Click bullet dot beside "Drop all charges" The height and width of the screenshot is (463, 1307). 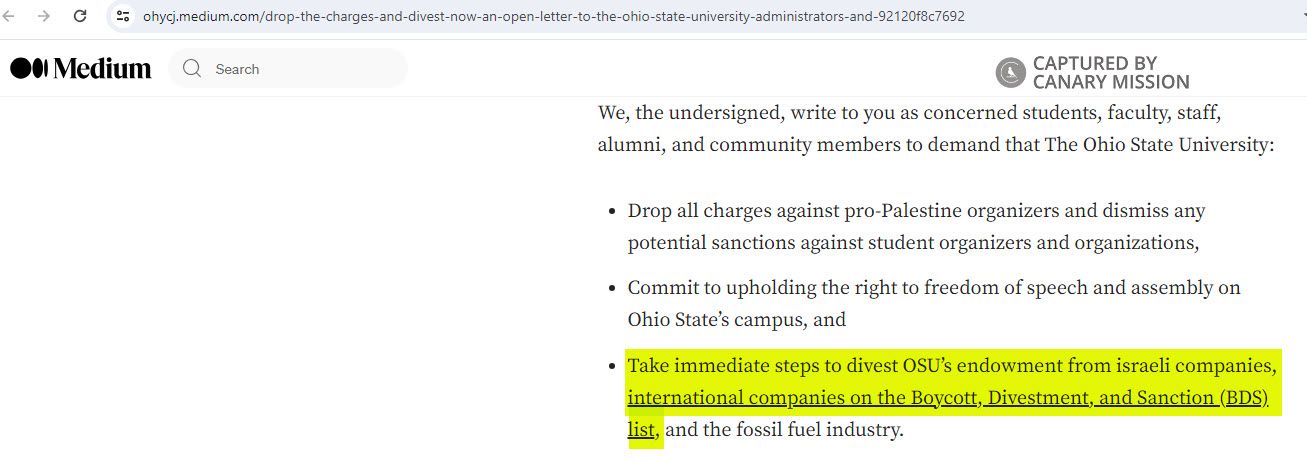point(611,212)
